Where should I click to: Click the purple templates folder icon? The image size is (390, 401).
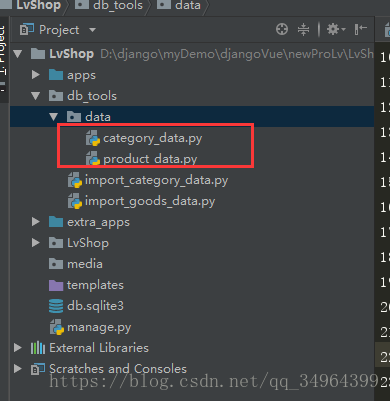[x=56, y=285]
